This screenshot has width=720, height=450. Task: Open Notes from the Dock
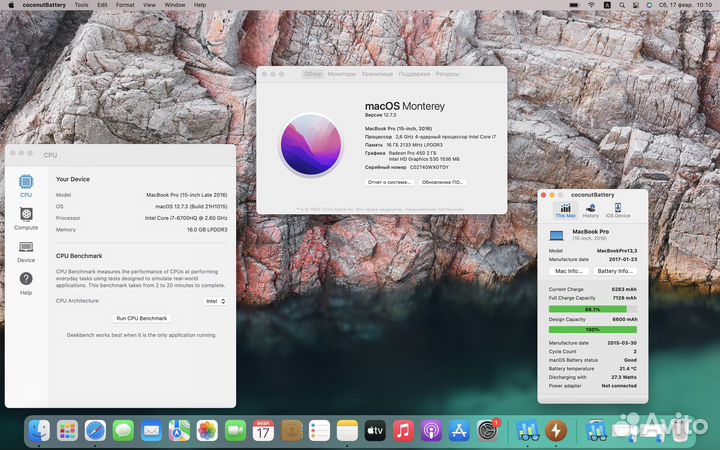point(347,431)
